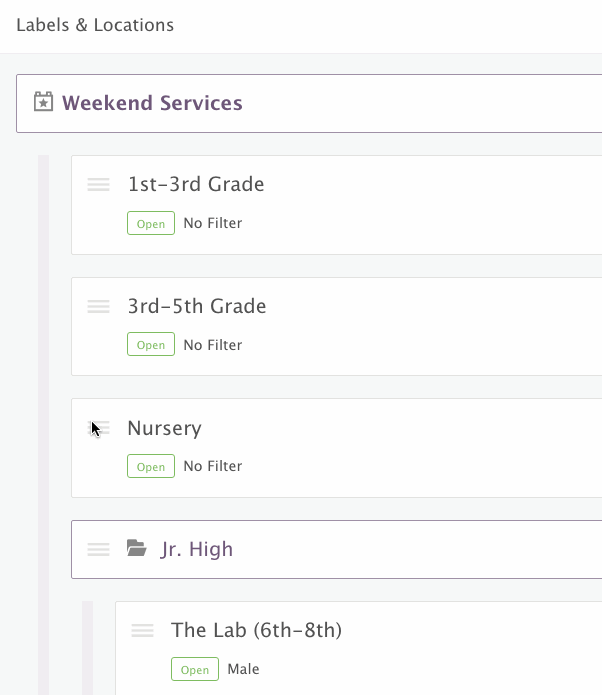Open the 1st-3rd Grade location

pos(196,184)
